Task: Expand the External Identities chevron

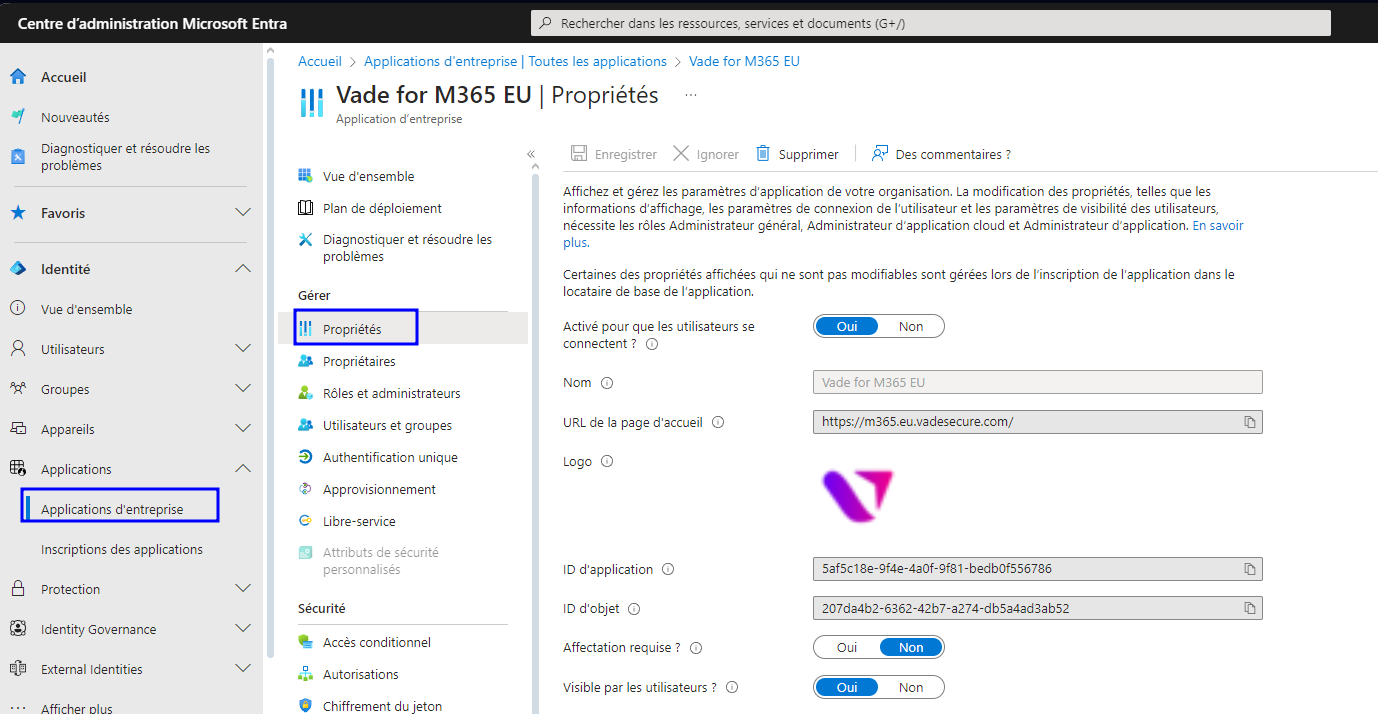Action: click(x=242, y=669)
